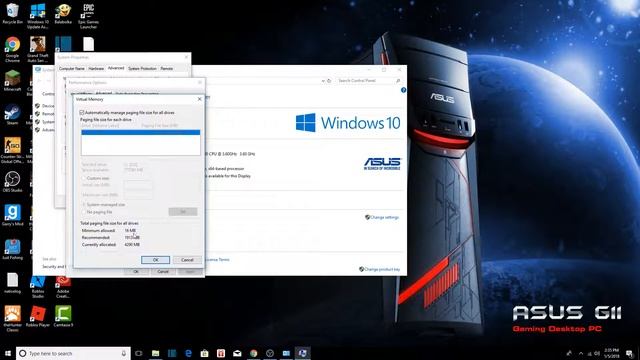Click the Initial size input field

tap(138, 185)
